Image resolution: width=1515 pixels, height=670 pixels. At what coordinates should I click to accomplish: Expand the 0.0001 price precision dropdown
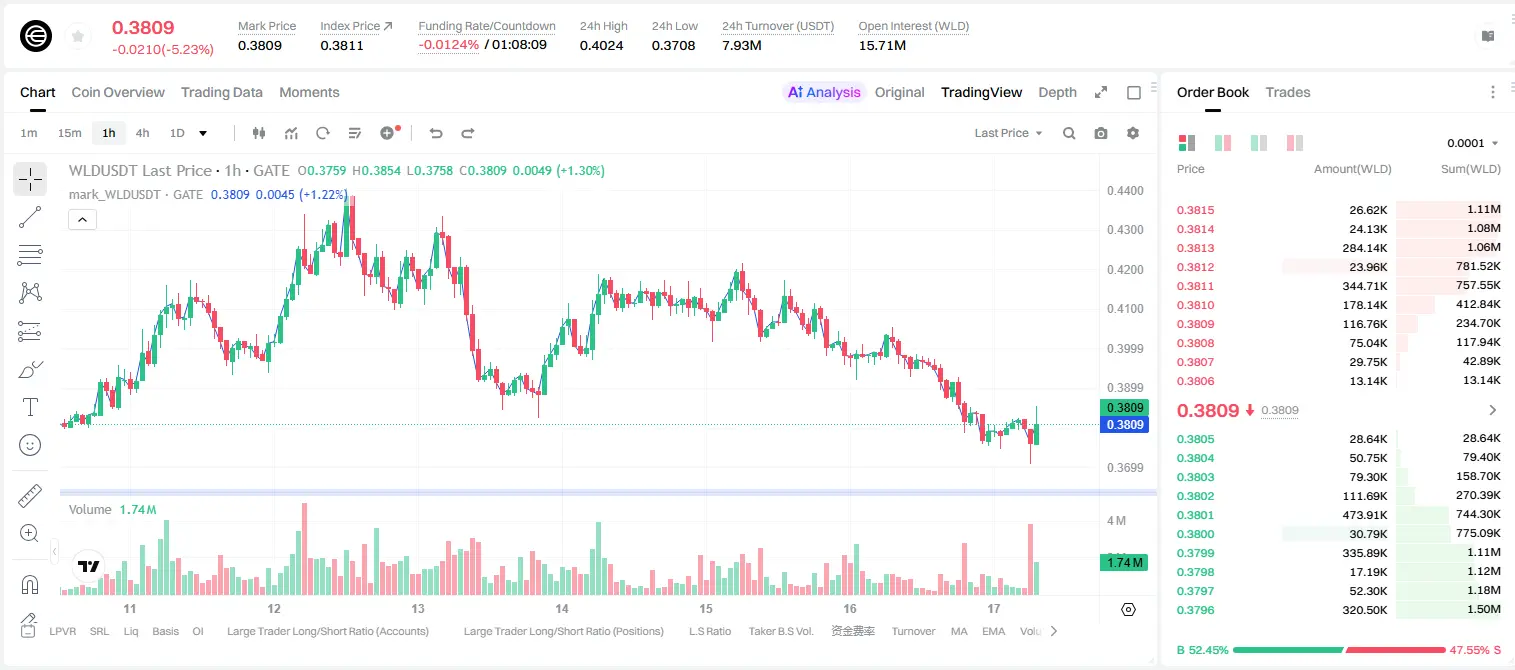[1472, 143]
